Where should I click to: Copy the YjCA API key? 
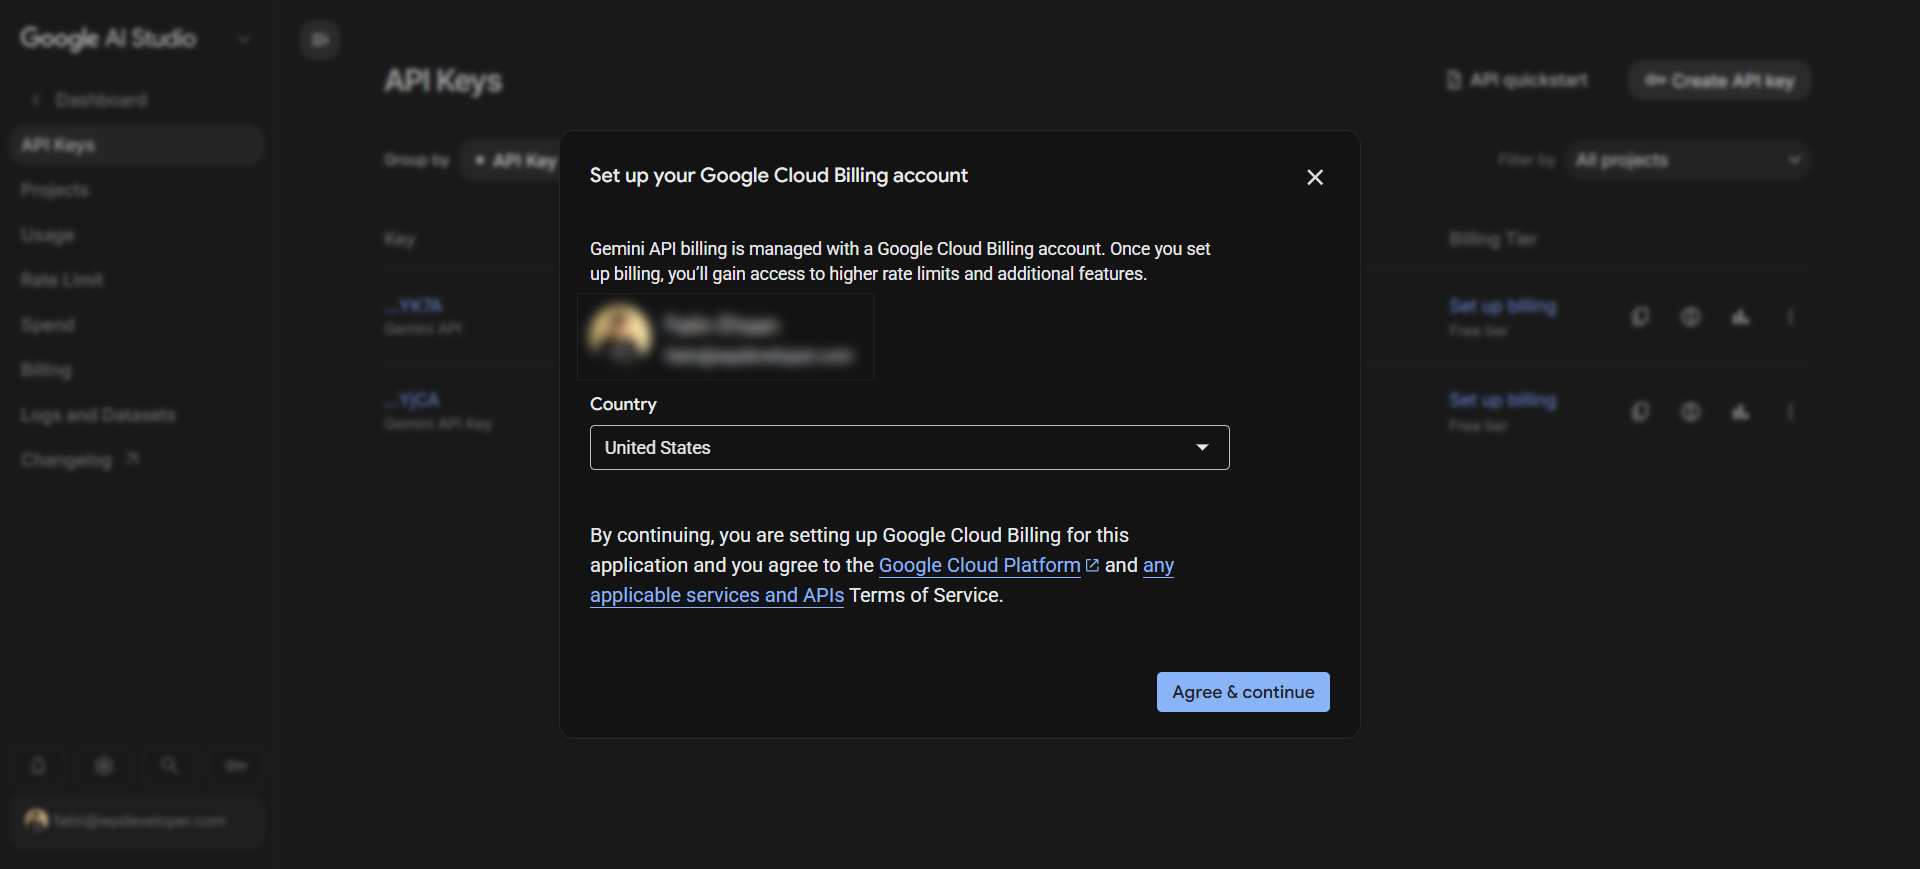[x=1640, y=412]
